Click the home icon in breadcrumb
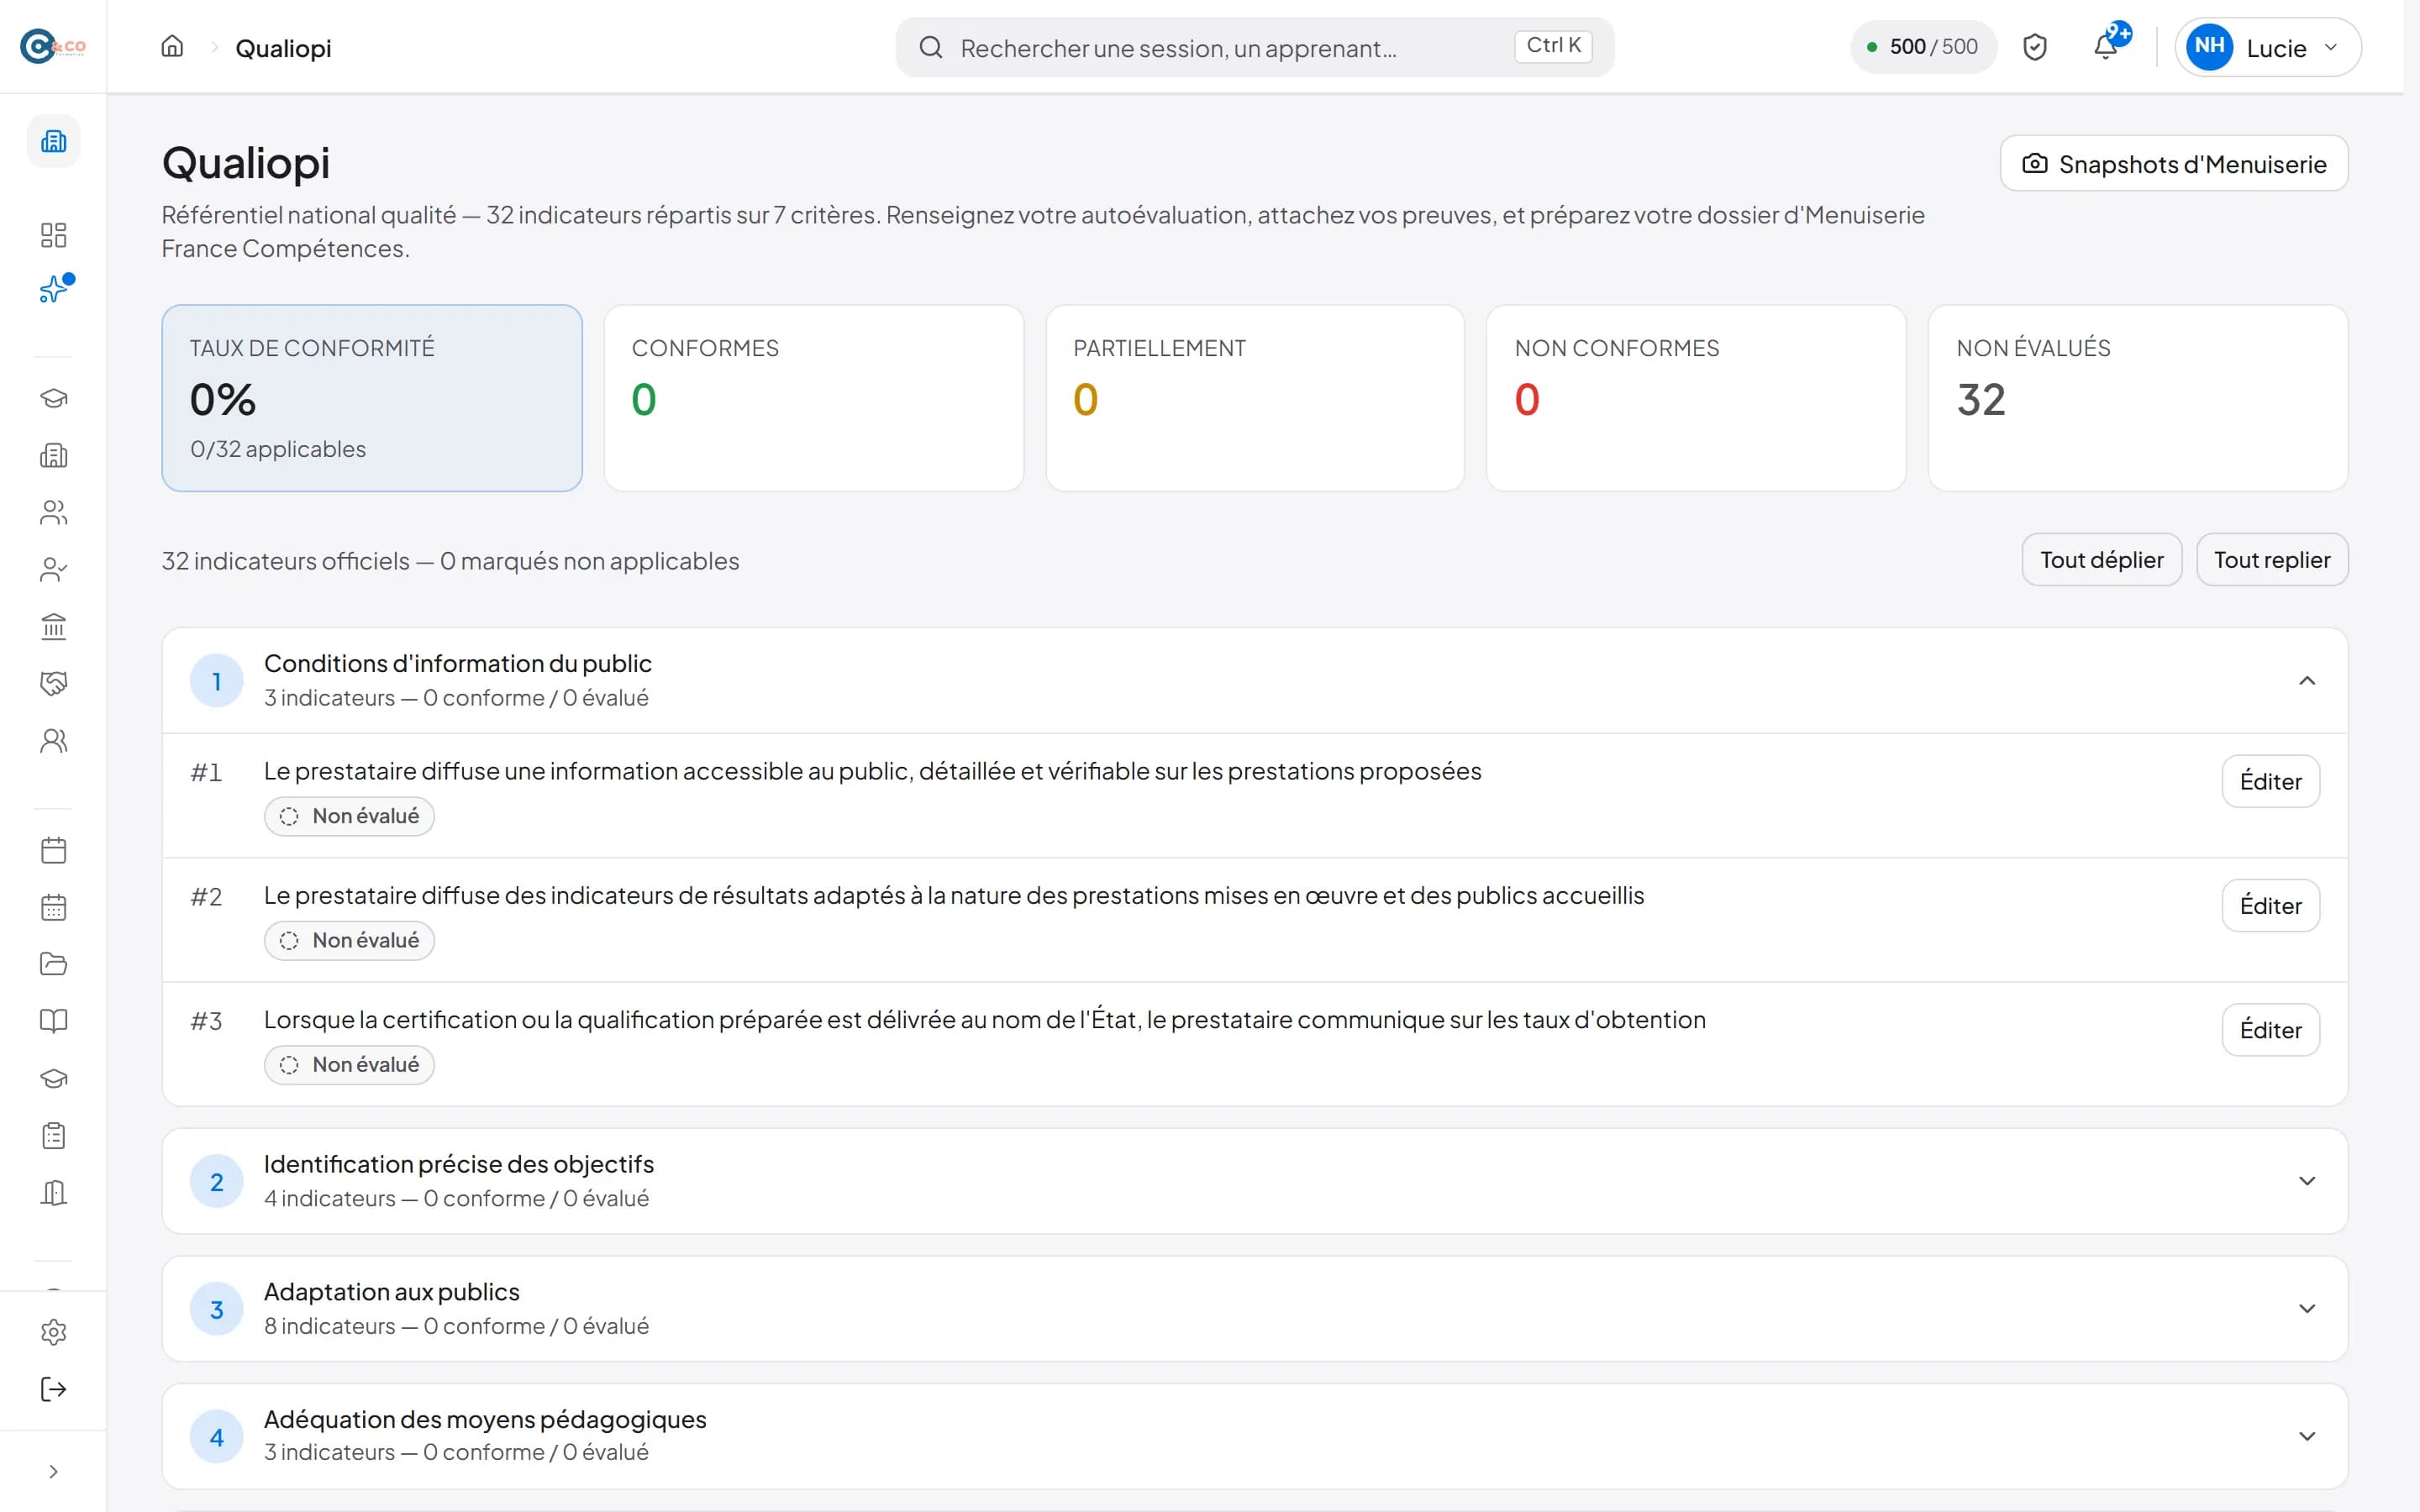The height and width of the screenshot is (1512, 2420). (172, 47)
